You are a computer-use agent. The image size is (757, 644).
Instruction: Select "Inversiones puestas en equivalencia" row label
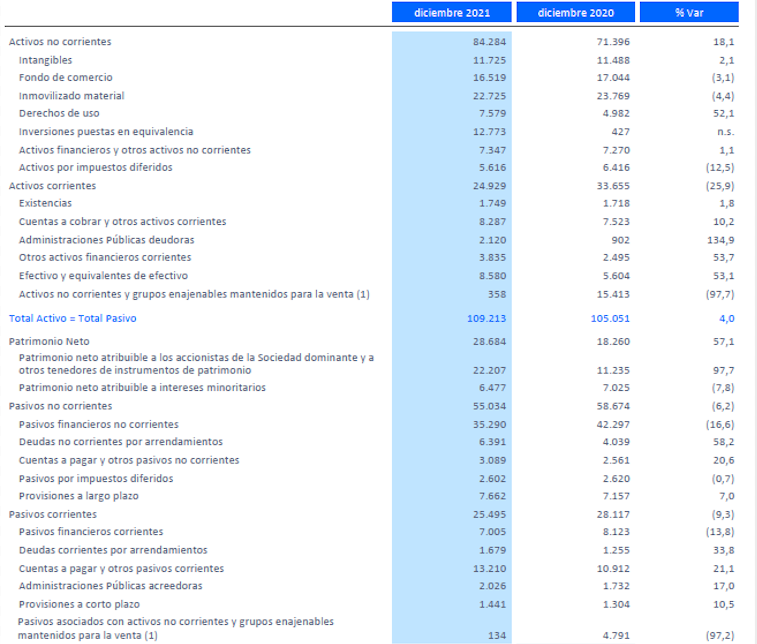point(106,131)
